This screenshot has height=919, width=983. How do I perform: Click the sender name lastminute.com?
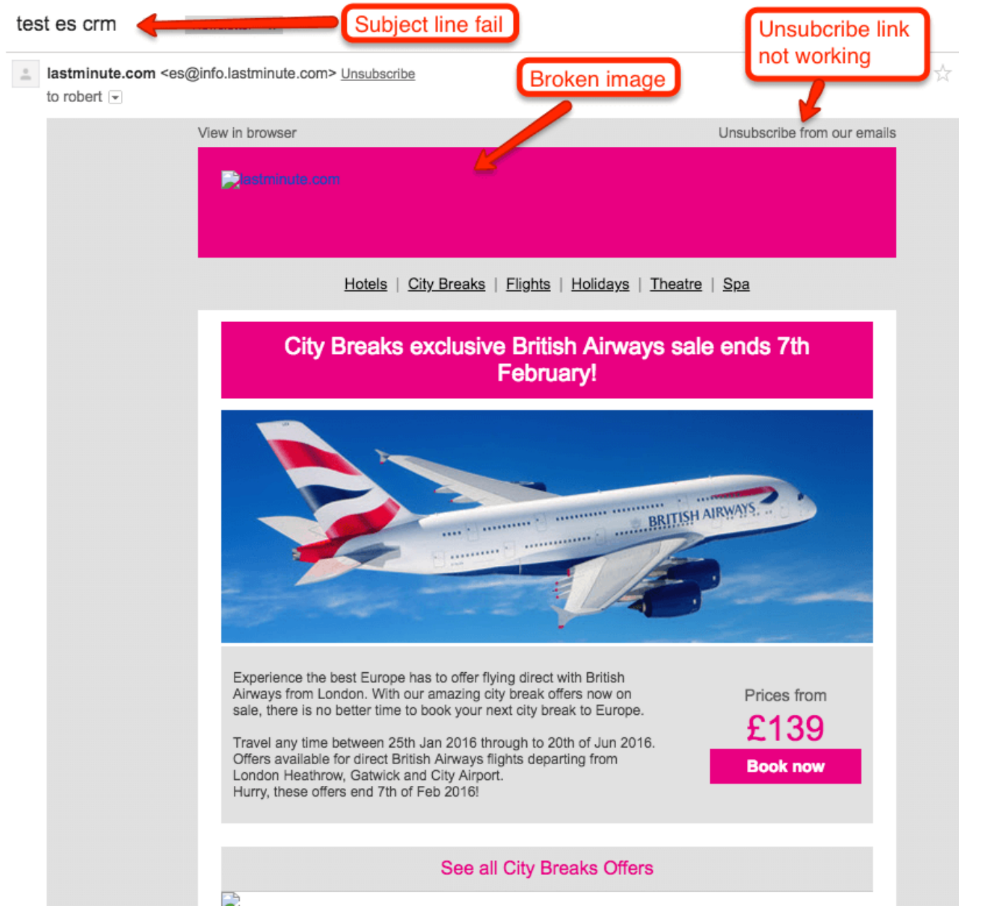(101, 73)
